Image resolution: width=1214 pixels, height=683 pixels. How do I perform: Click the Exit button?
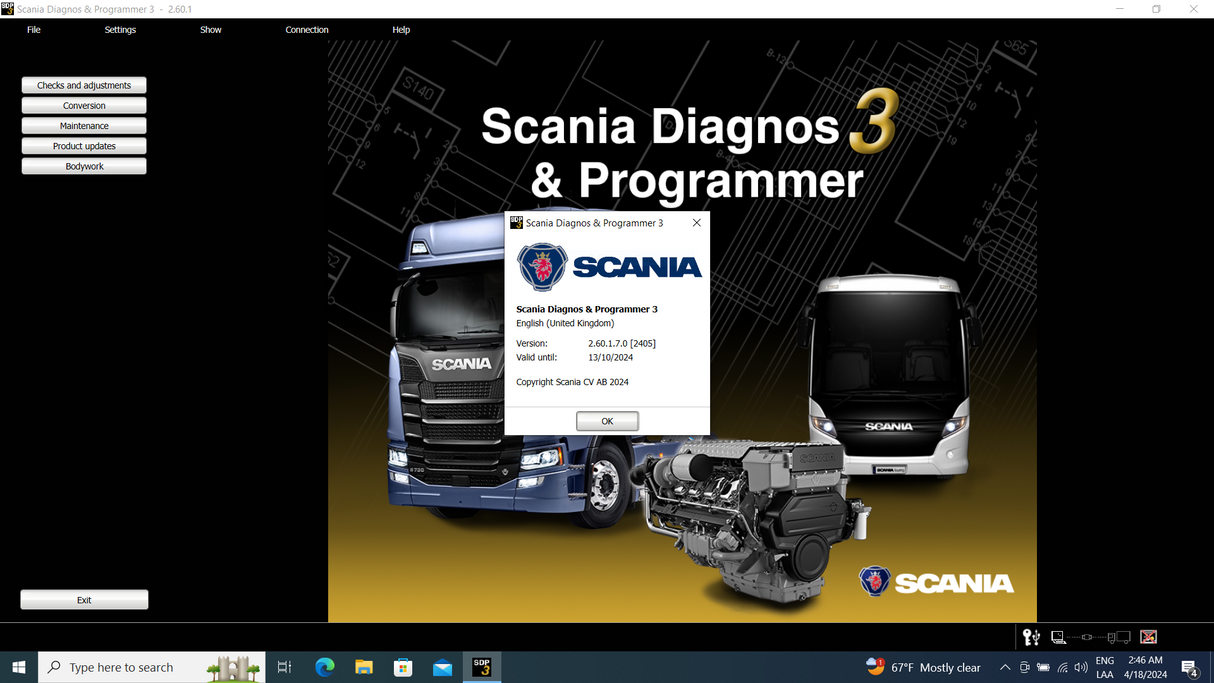[84, 600]
